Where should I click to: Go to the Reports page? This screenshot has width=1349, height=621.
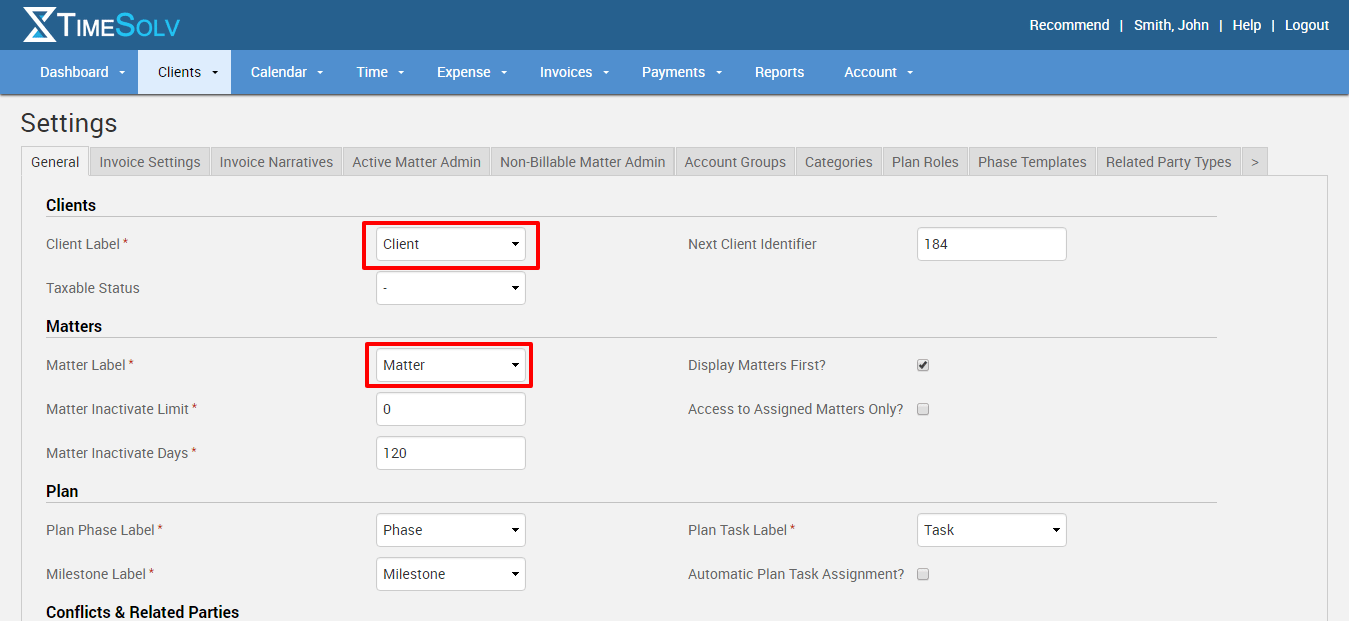(x=779, y=72)
